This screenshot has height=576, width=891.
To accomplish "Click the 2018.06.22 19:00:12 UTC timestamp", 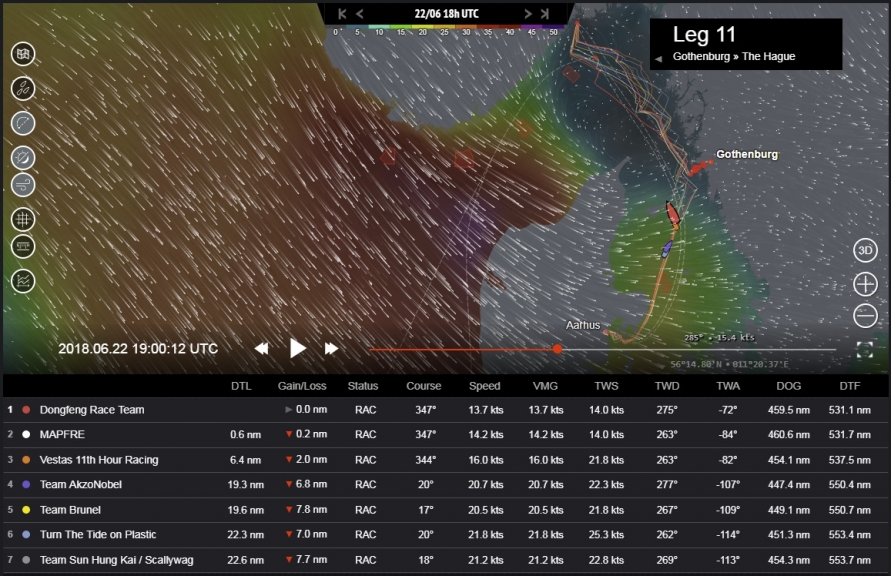I will tap(138, 349).
